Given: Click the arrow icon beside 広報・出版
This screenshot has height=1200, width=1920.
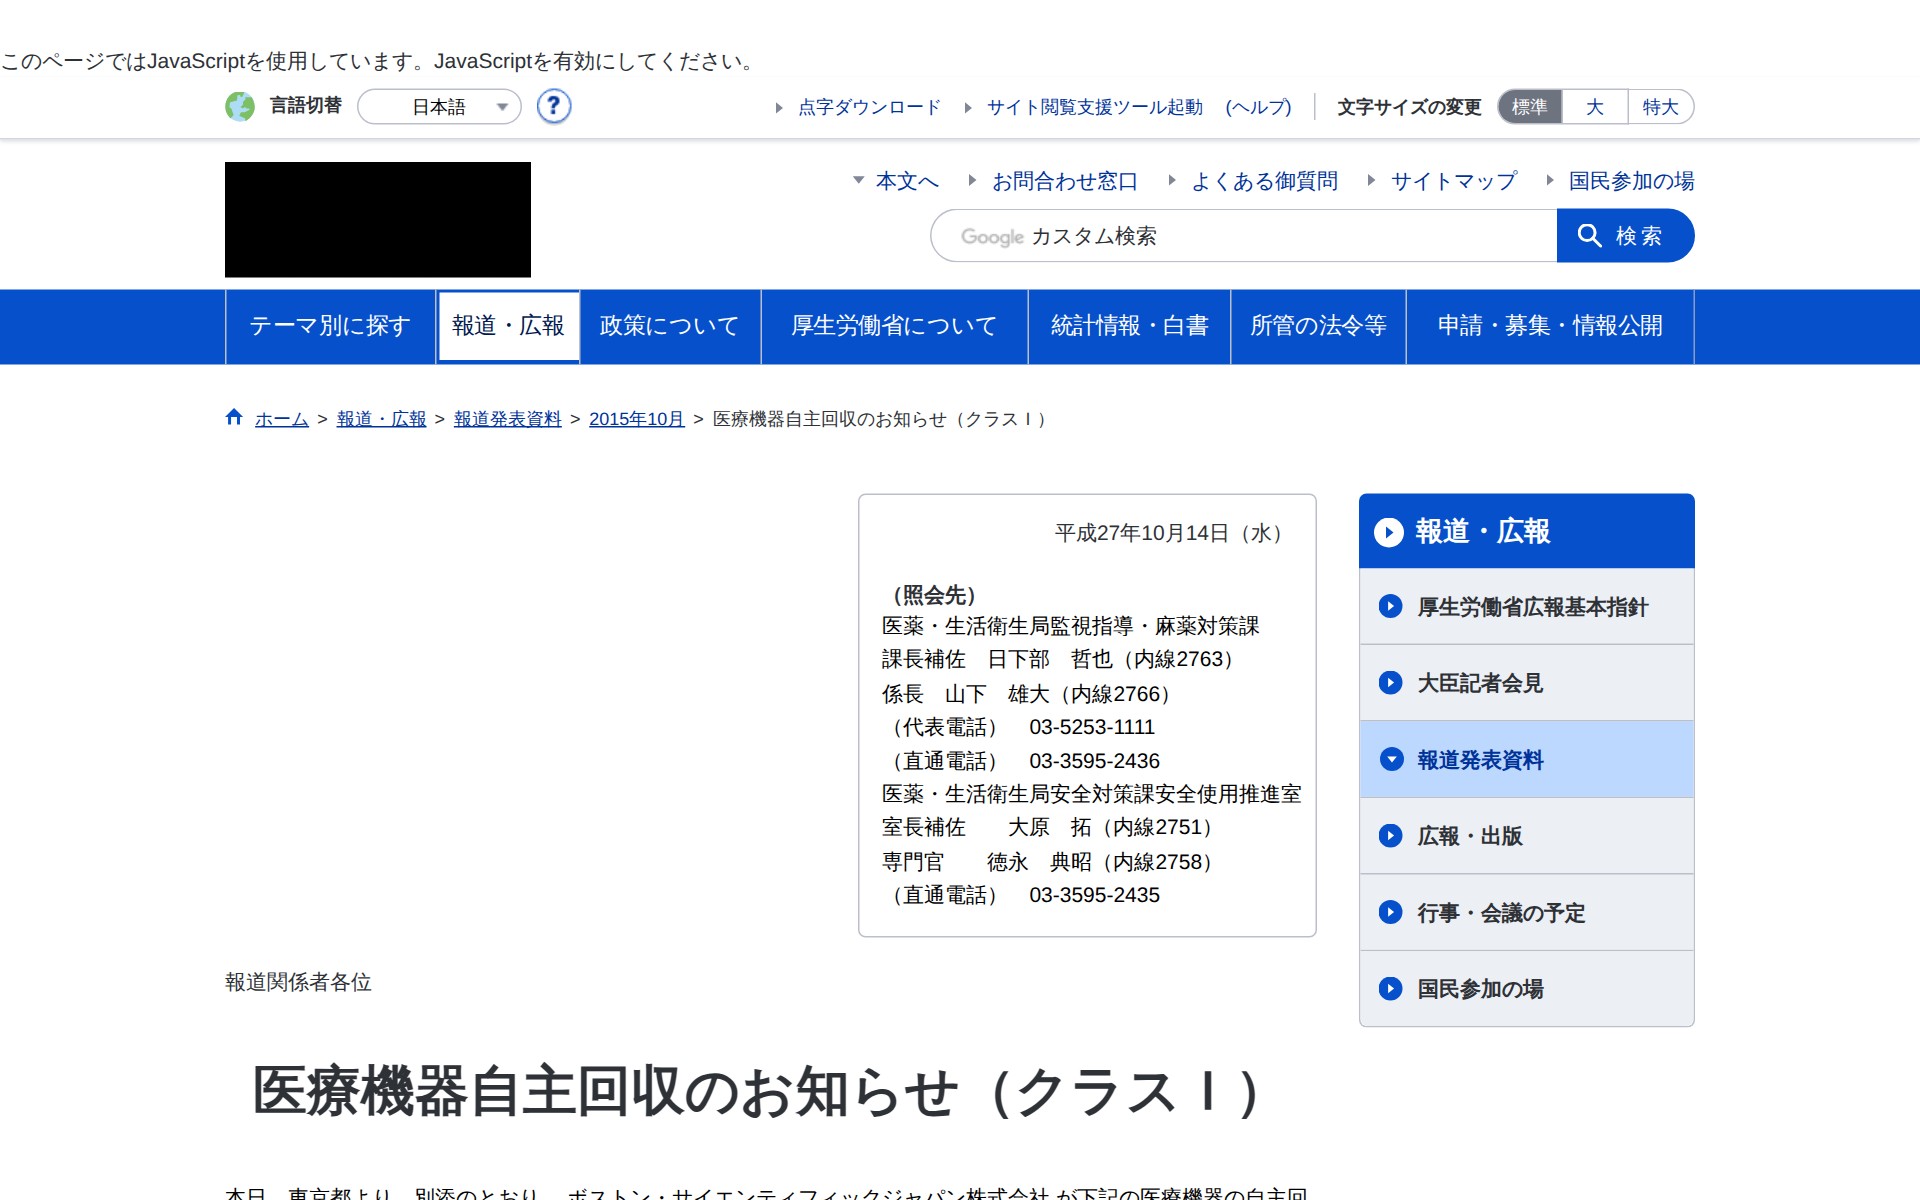Looking at the screenshot, I should [x=1389, y=836].
